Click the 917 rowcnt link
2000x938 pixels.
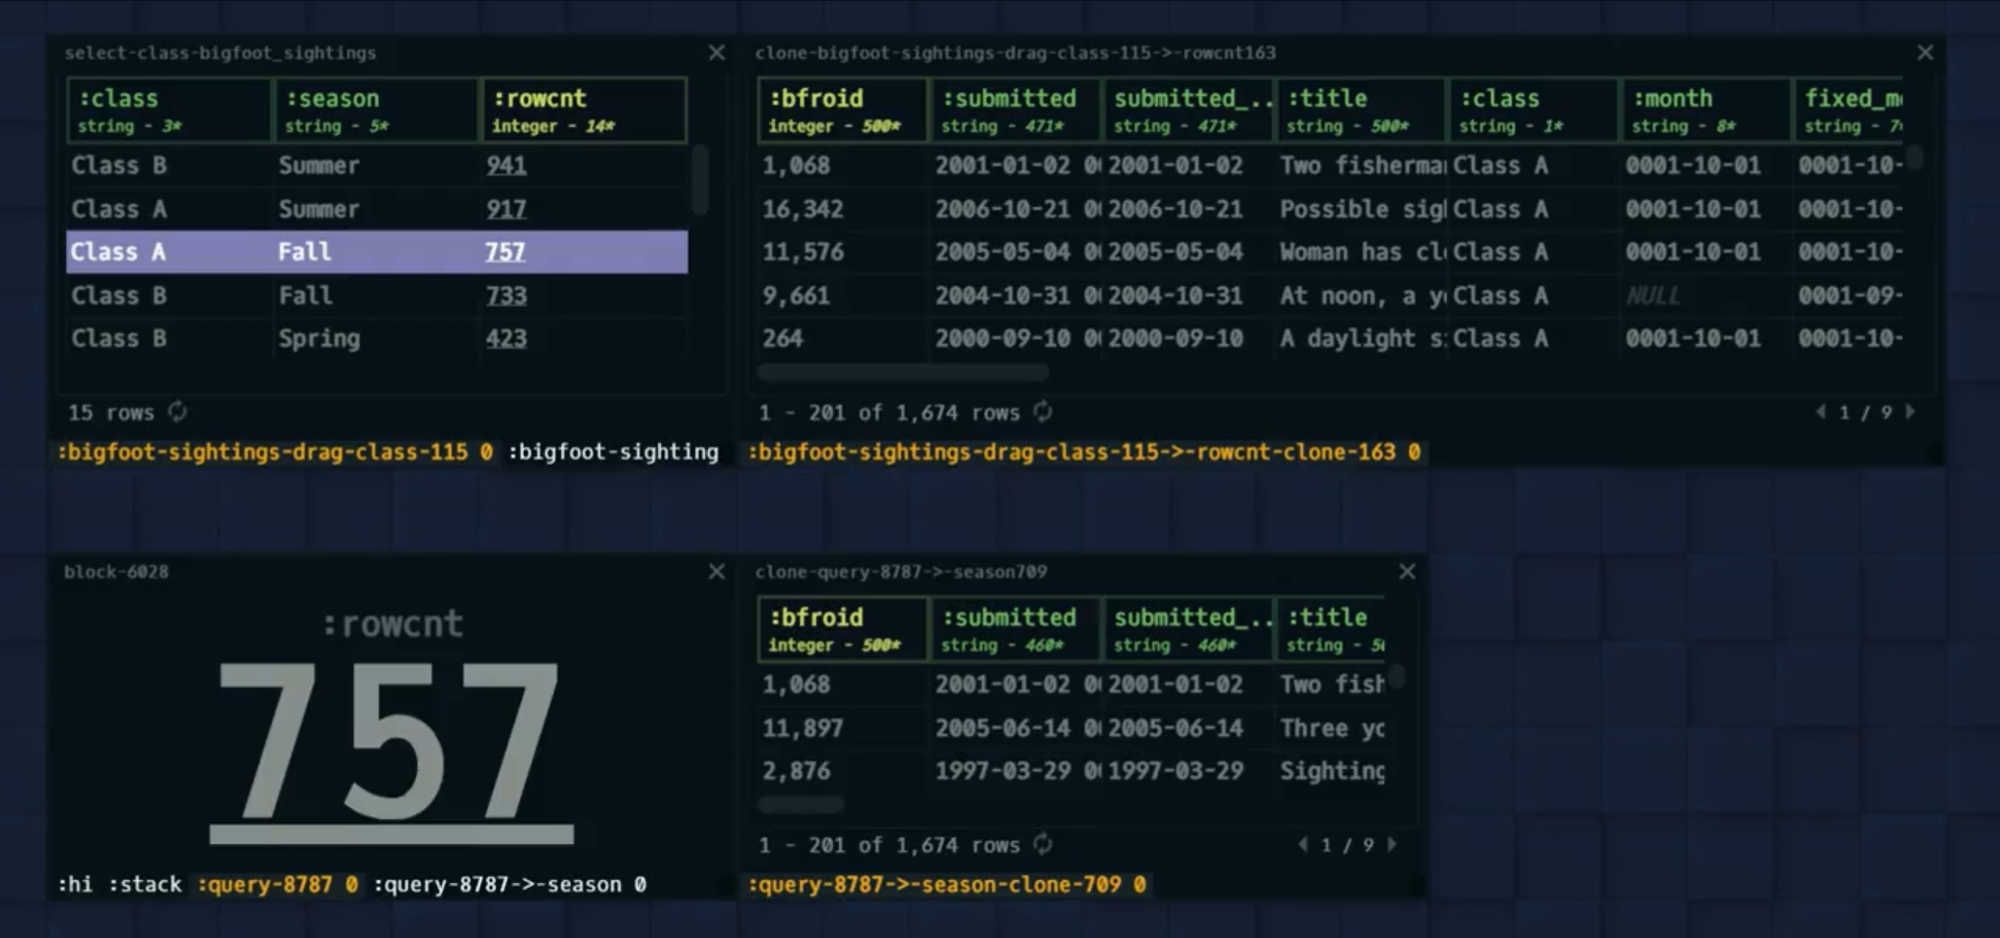506,209
